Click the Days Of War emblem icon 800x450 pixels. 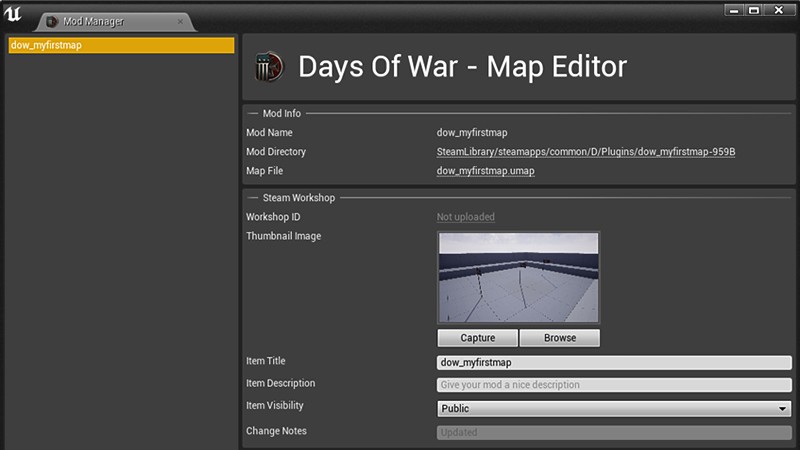269,67
